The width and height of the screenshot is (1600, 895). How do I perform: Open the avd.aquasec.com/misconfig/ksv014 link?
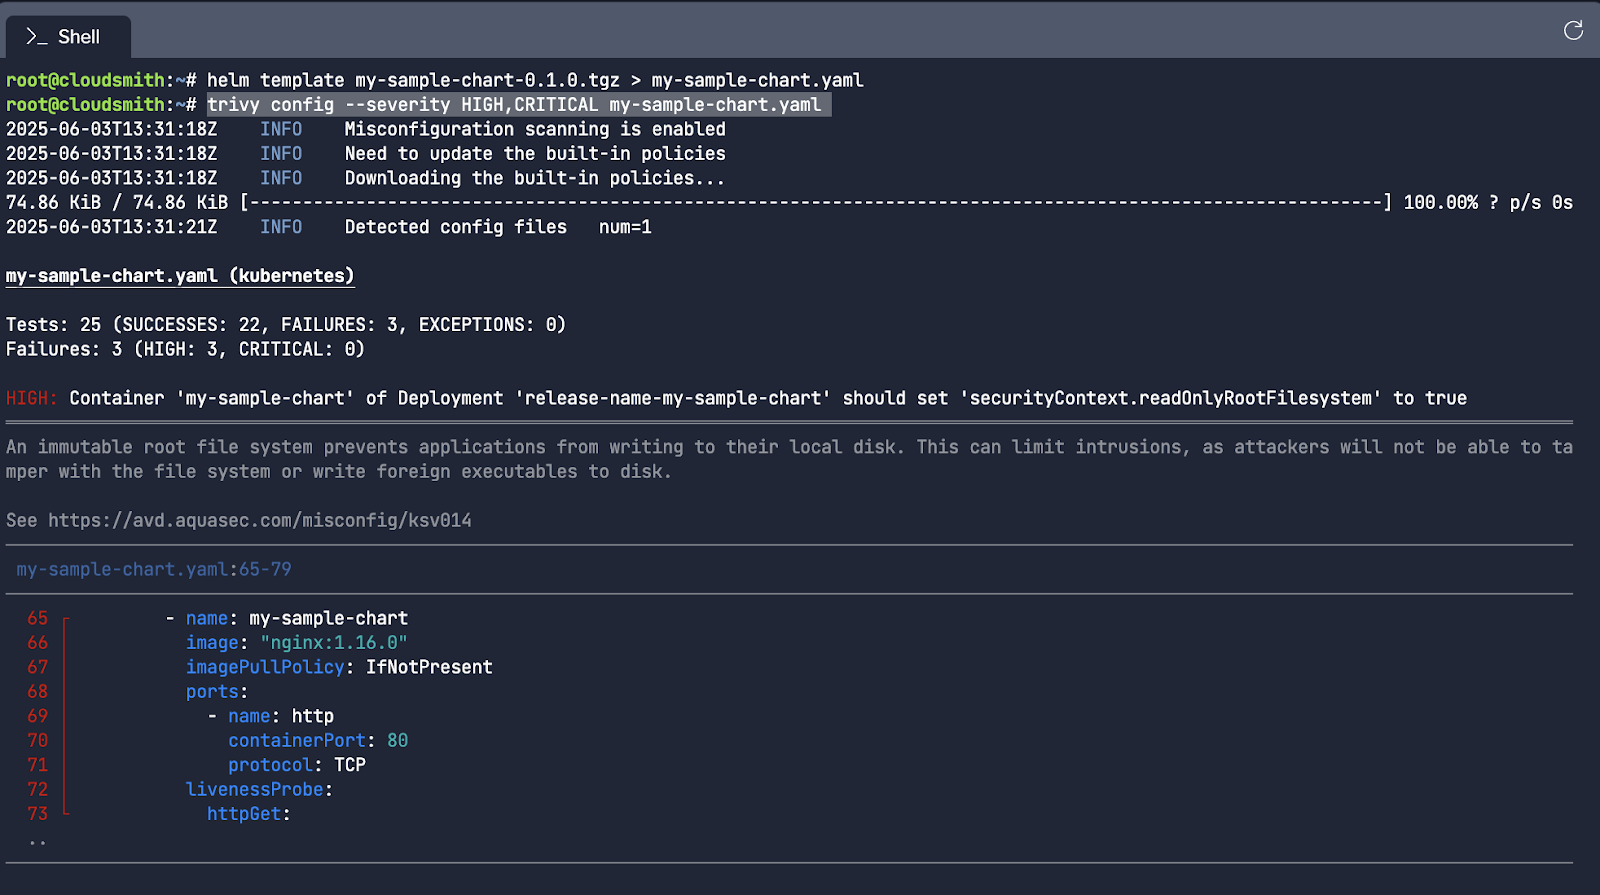coord(260,521)
